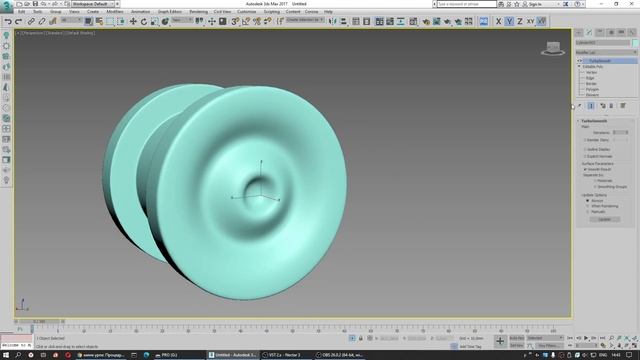Activate the Select and Rotate tool
640x360 pixels.
pyautogui.click(x=144, y=21)
